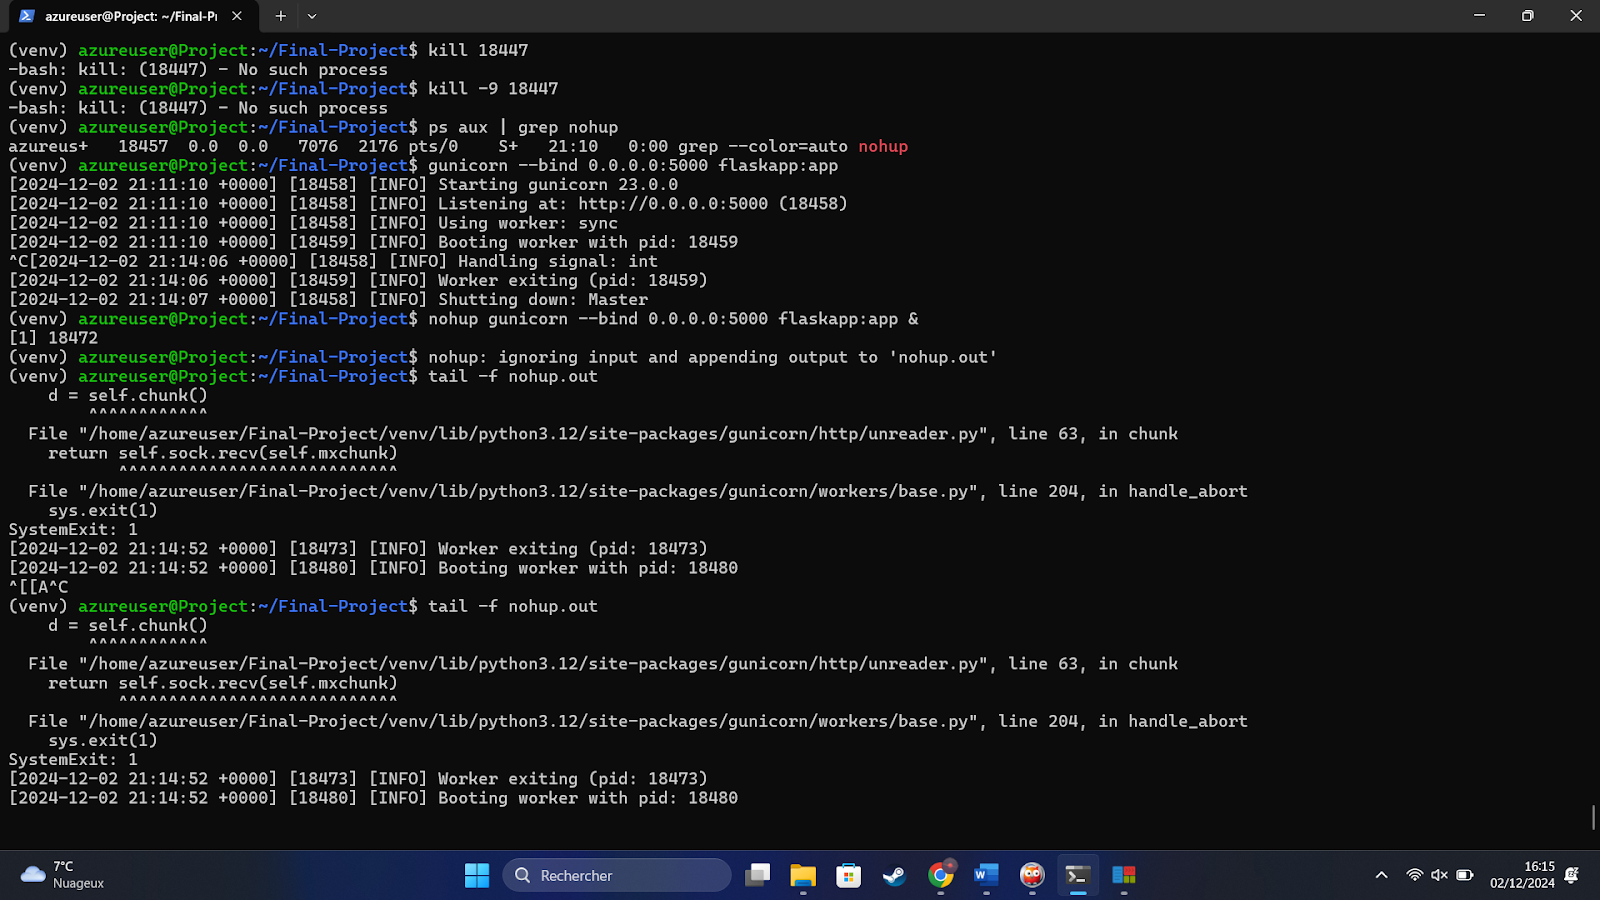Open Microsoft Store from taskbar
The width and height of the screenshot is (1600, 900).
(x=849, y=875)
